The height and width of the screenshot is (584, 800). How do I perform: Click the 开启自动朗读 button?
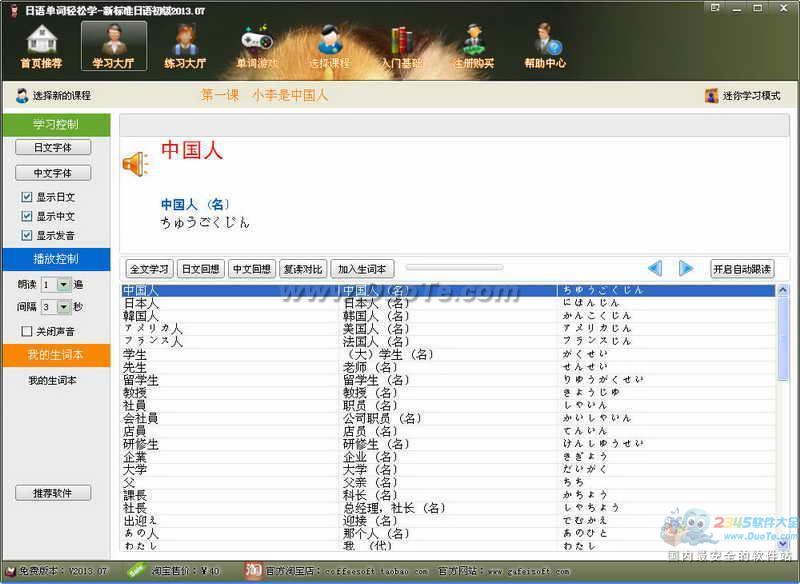click(x=742, y=269)
